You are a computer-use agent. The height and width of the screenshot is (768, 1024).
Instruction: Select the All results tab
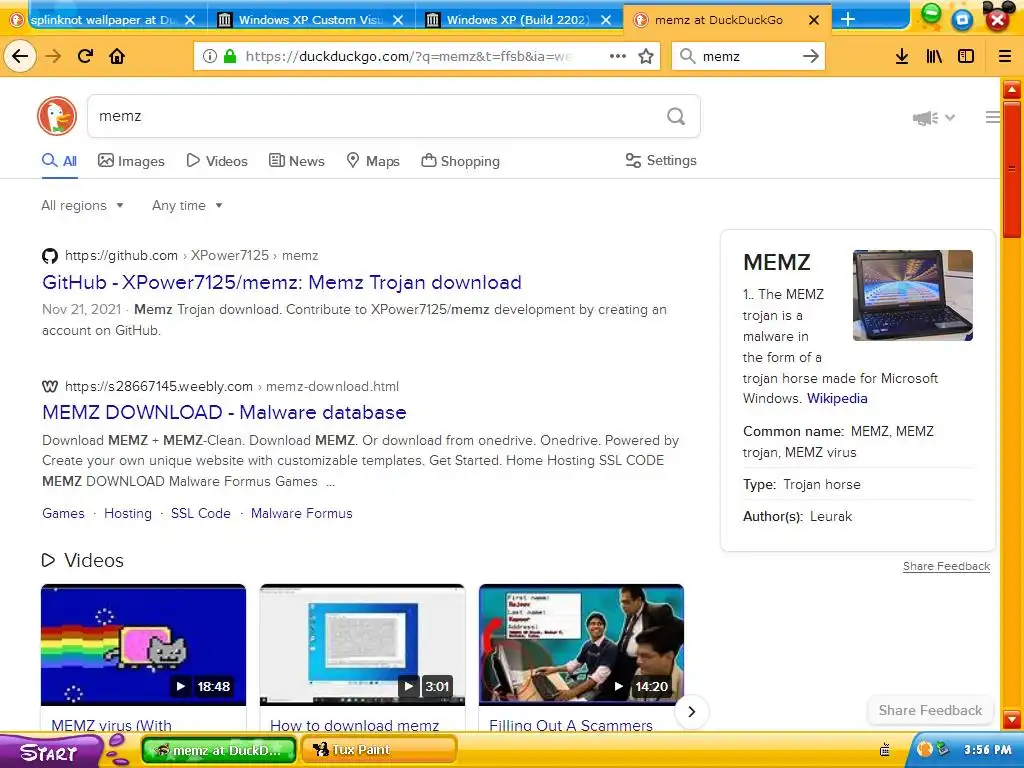(x=59, y=161)
